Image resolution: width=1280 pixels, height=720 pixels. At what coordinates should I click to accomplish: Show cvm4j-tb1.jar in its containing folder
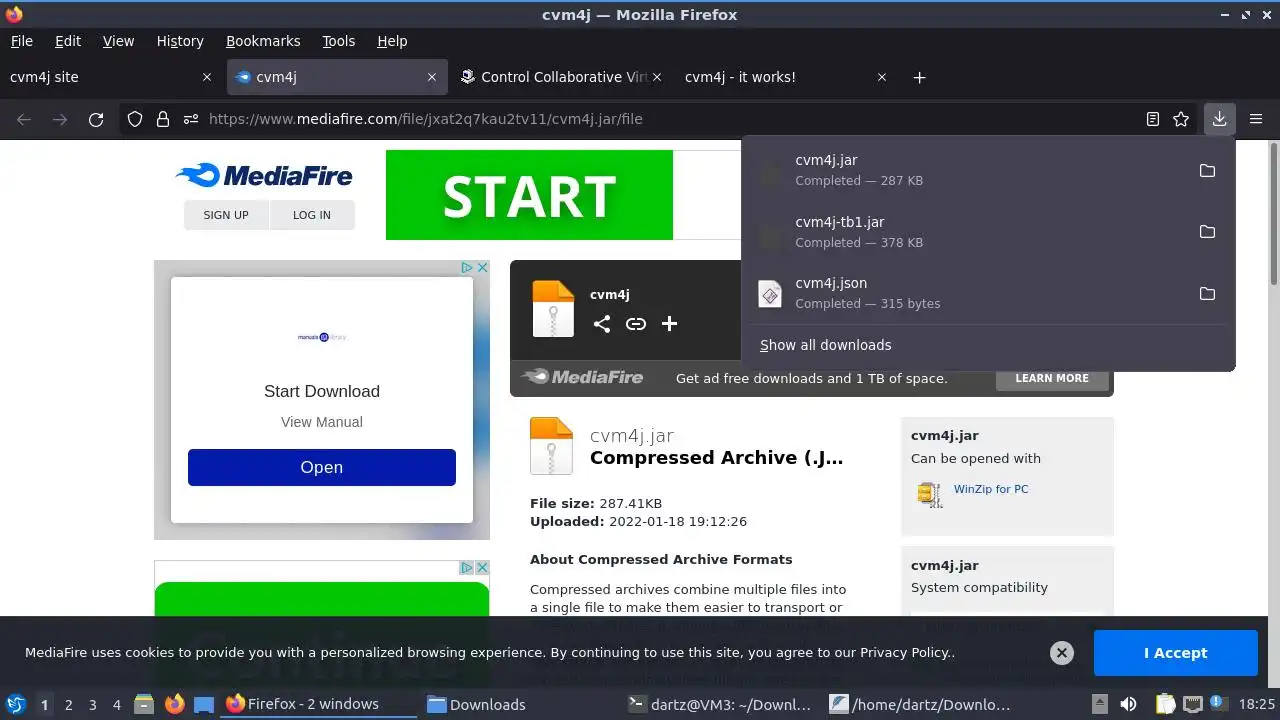coord(1207,232)
